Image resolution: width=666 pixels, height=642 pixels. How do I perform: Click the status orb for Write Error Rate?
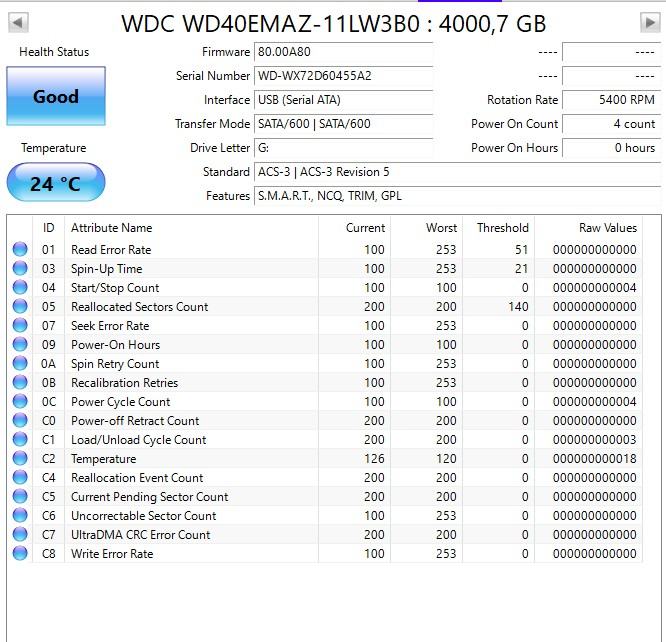click(x=20, y=554)
